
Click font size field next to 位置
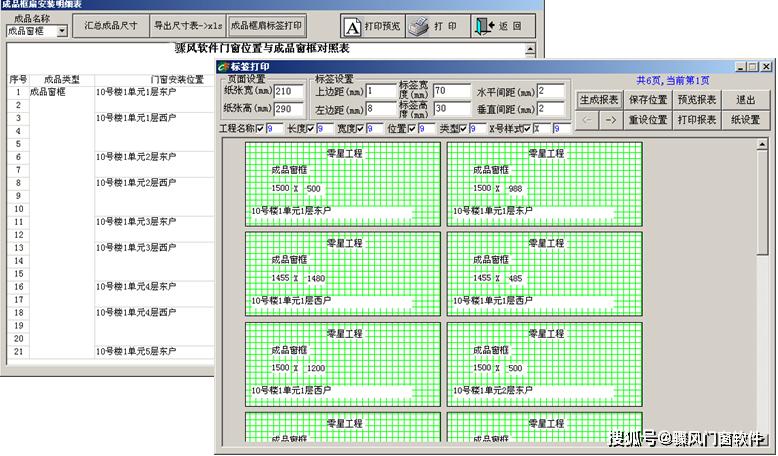(426, 129)
